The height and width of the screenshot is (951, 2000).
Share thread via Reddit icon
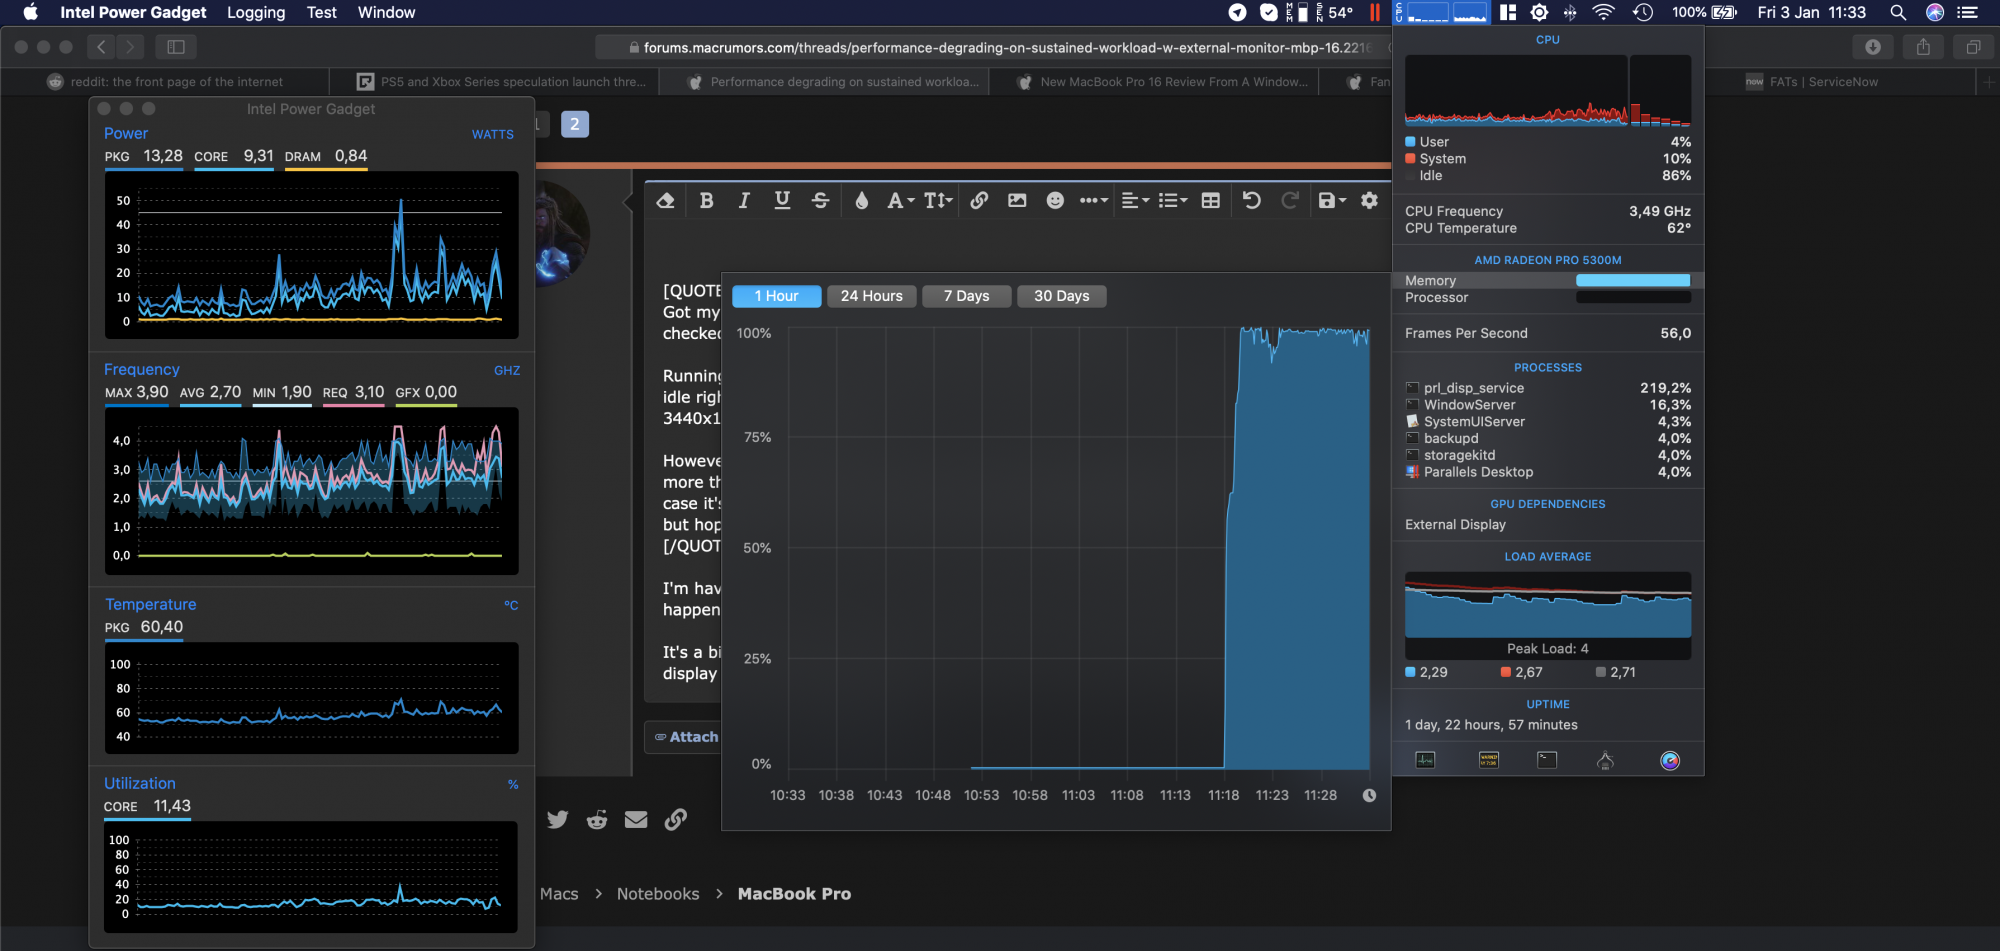[597, 820]
